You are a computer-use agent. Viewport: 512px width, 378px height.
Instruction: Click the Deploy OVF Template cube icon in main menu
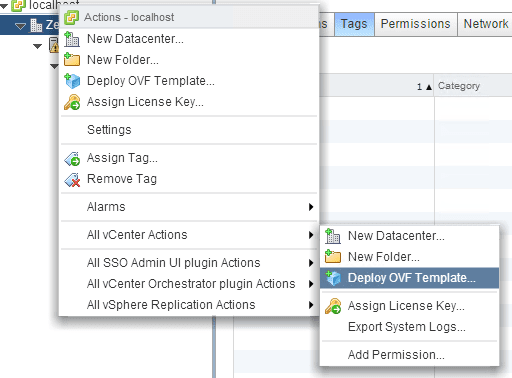tap(72, 81)
